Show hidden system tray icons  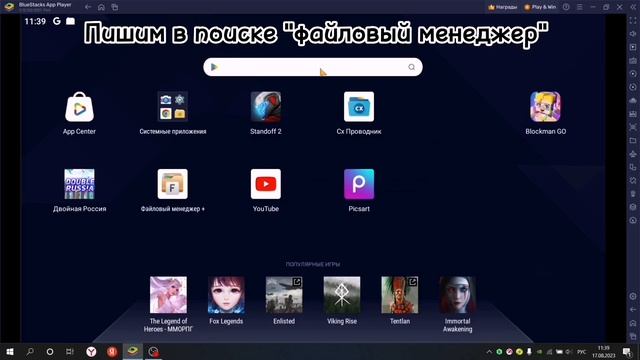click(x=489, y=351)
